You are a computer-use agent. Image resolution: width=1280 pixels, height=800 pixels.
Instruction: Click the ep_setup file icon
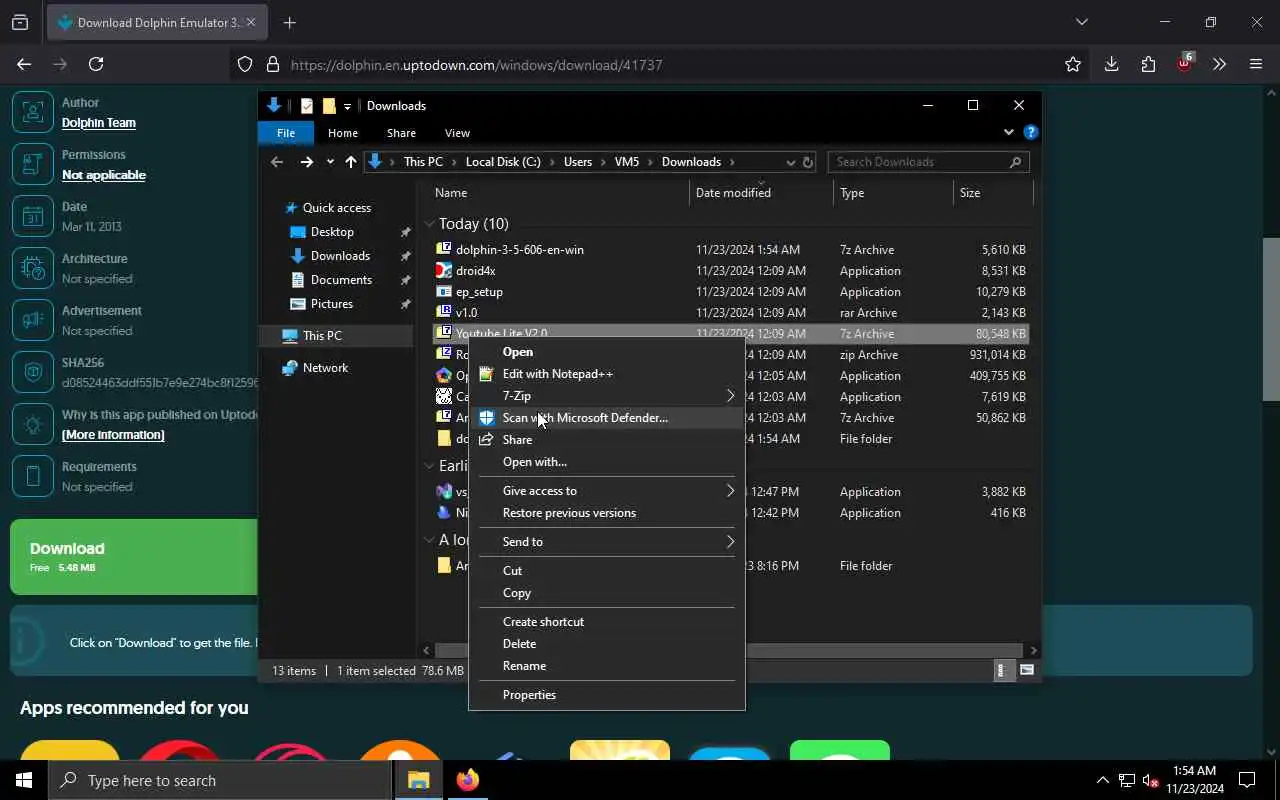coord(444,292)
